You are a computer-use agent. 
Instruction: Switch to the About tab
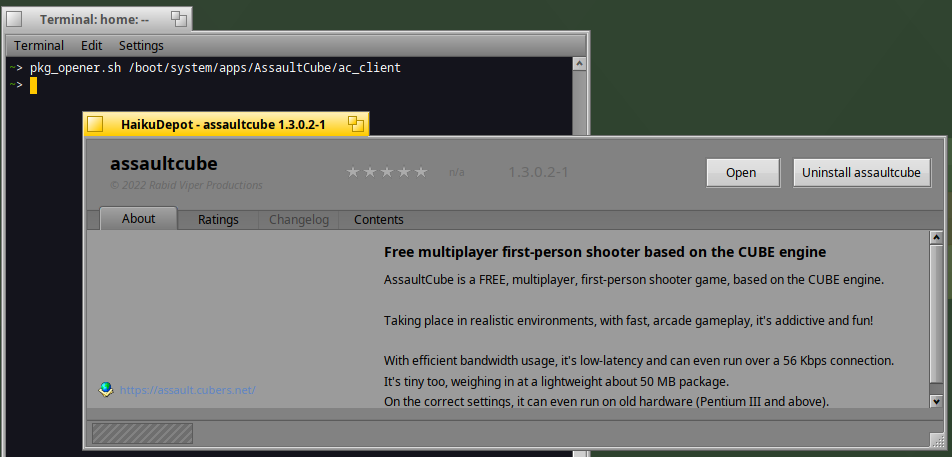pyautogui.click(x=138, y=218)
